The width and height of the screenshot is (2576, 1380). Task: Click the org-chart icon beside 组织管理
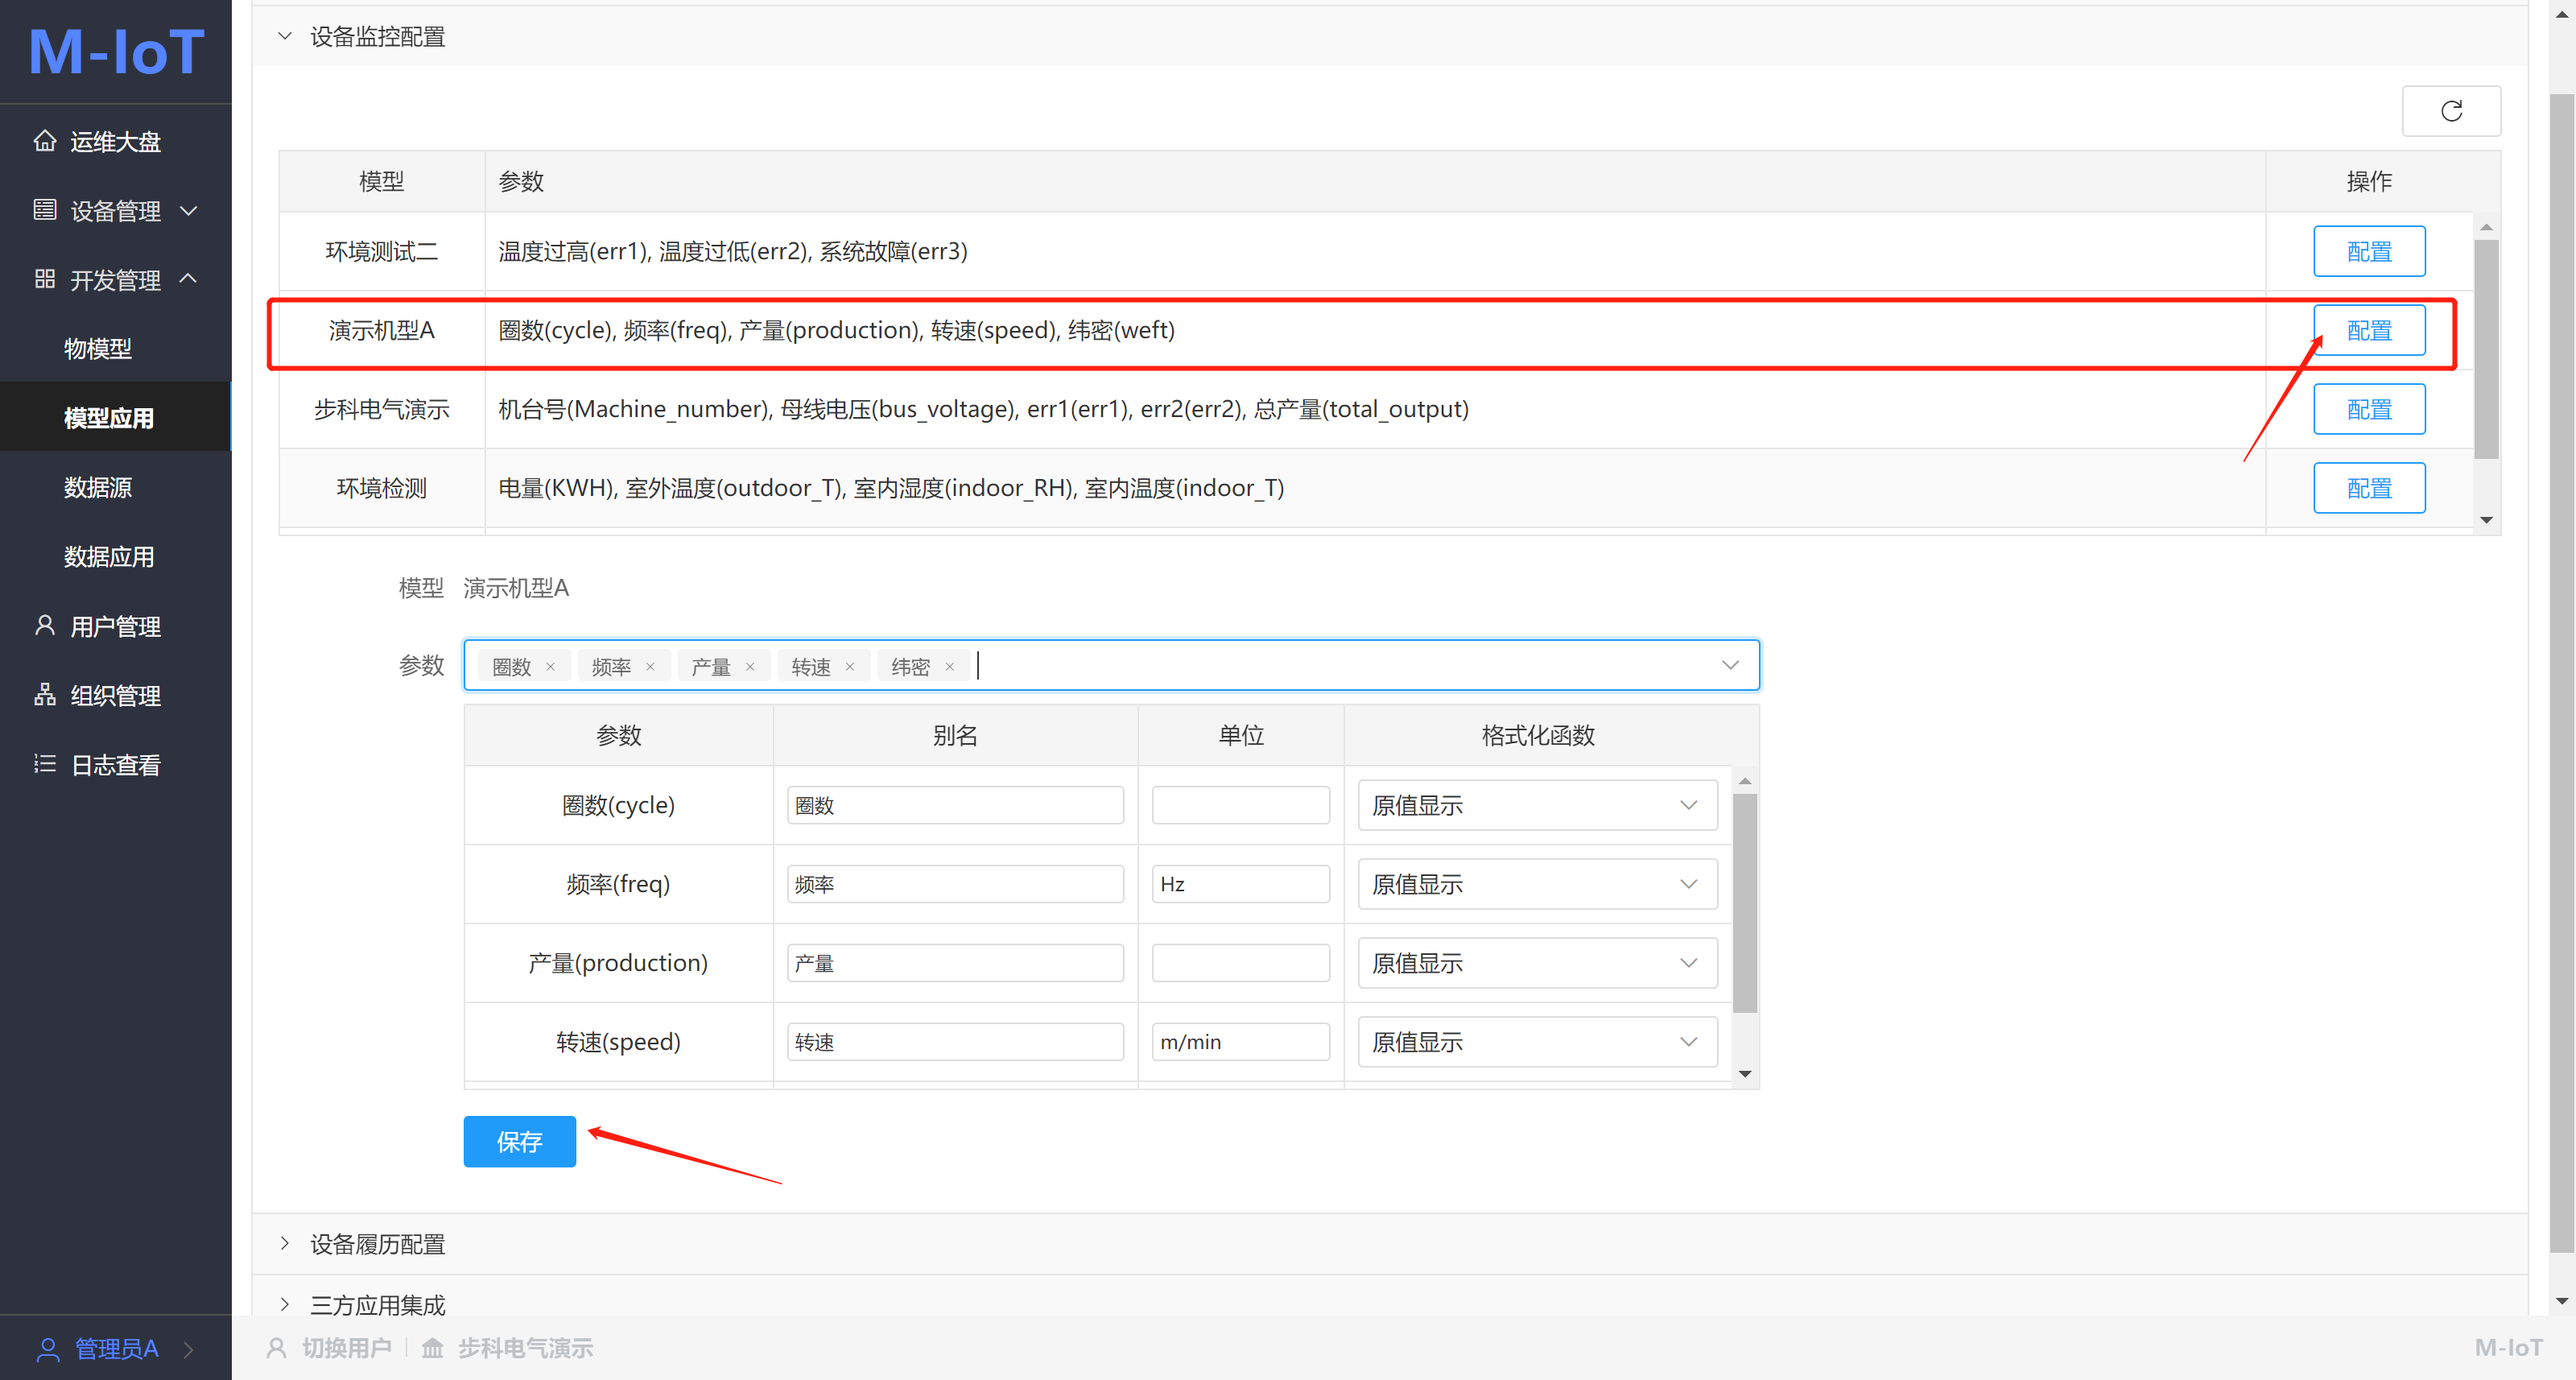45,695
